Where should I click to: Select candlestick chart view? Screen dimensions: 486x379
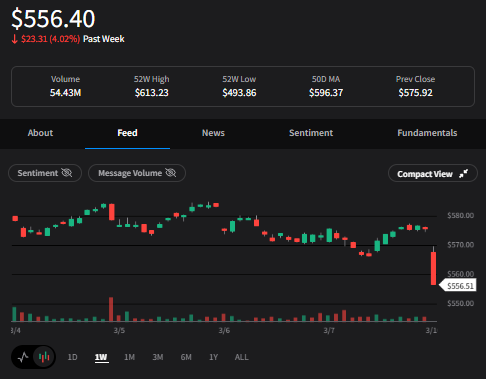[44, 357]
